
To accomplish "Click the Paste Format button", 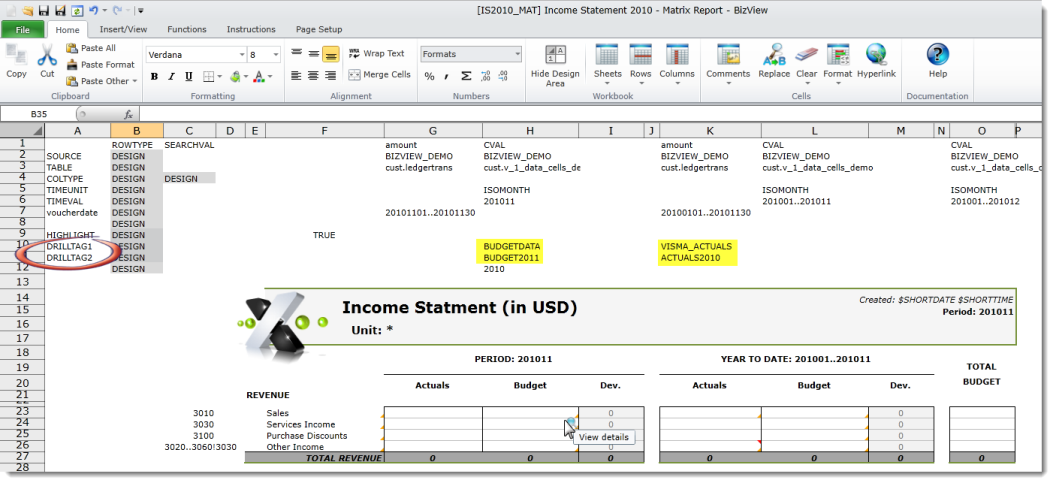I will 100,64.
